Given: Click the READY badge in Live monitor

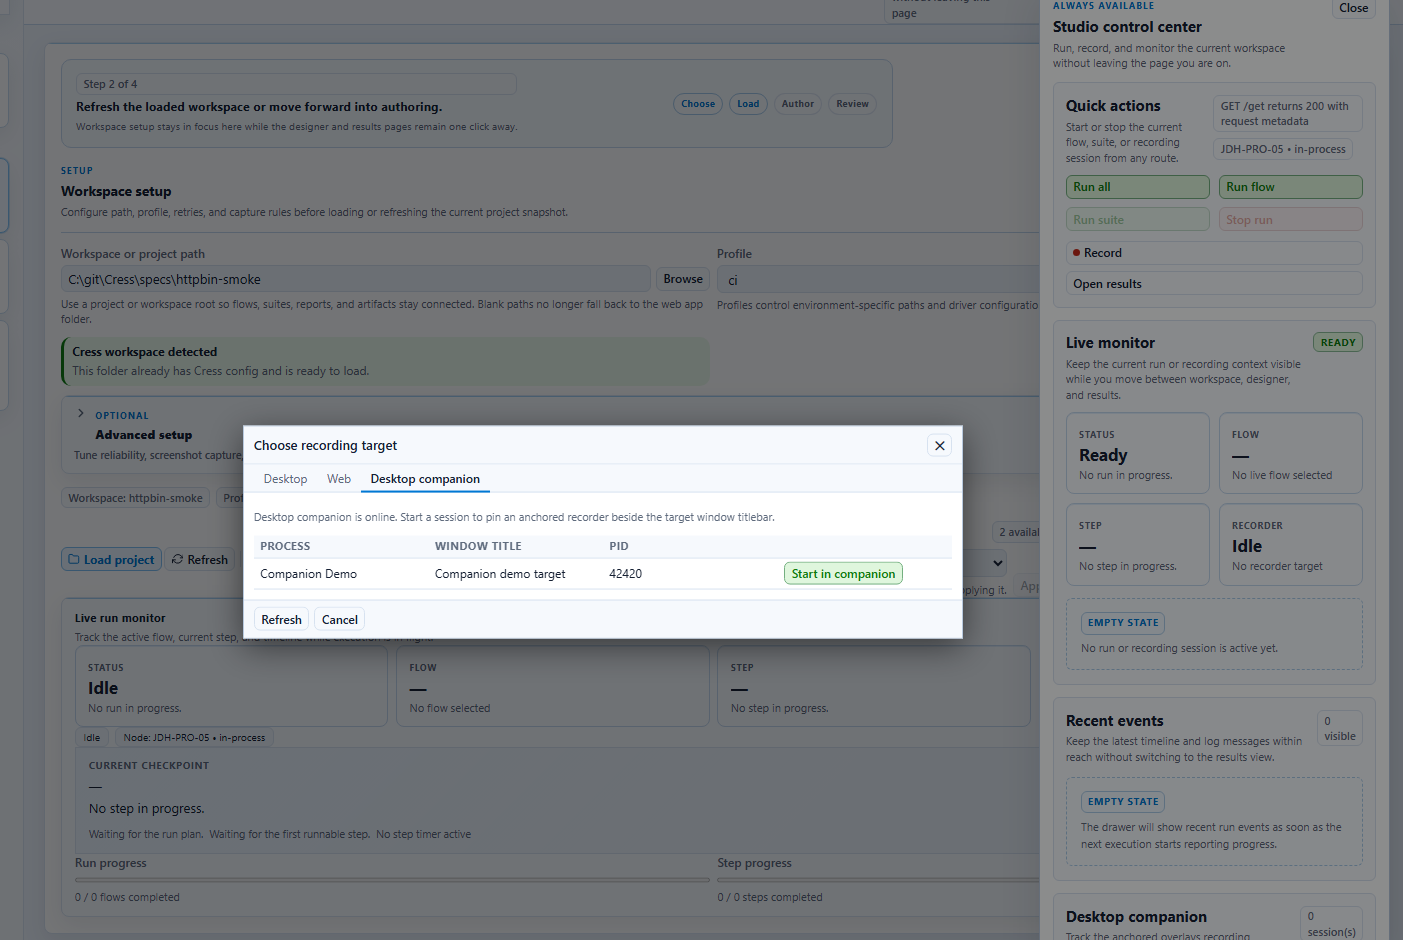Looking at the screenshot, I should point(1338,342).
